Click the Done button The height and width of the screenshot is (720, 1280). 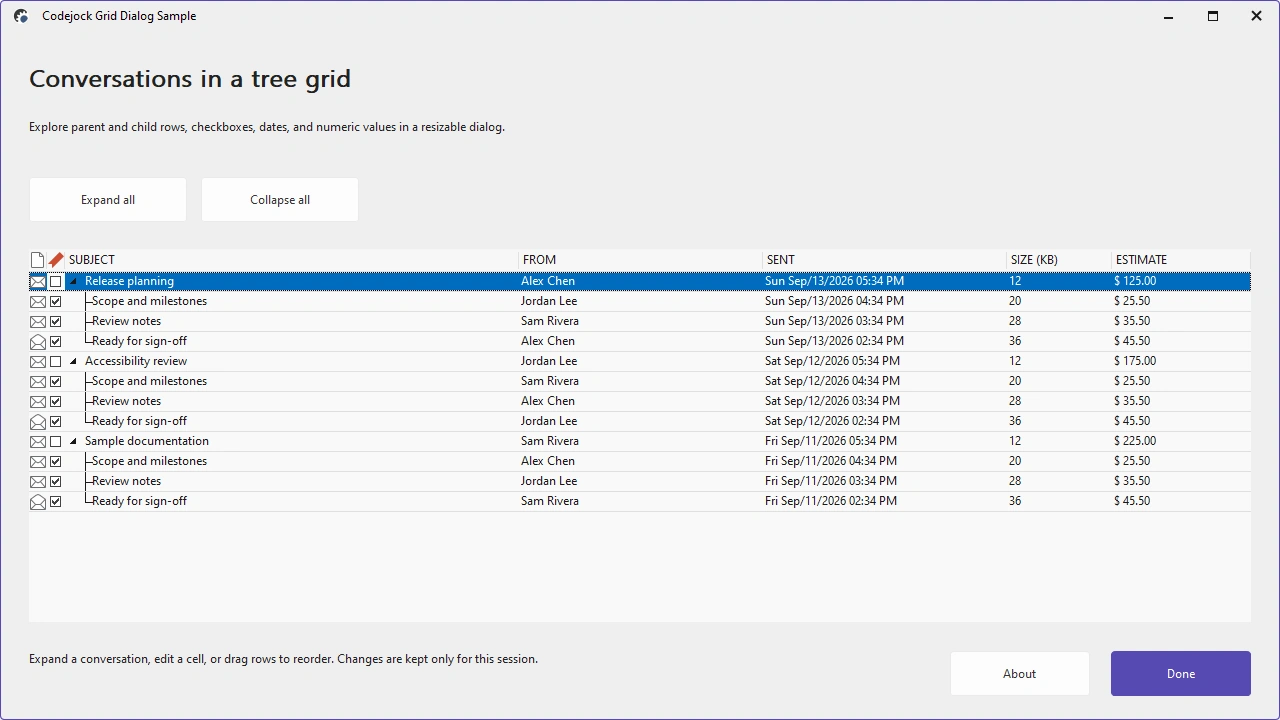[x=1181, y=674]
